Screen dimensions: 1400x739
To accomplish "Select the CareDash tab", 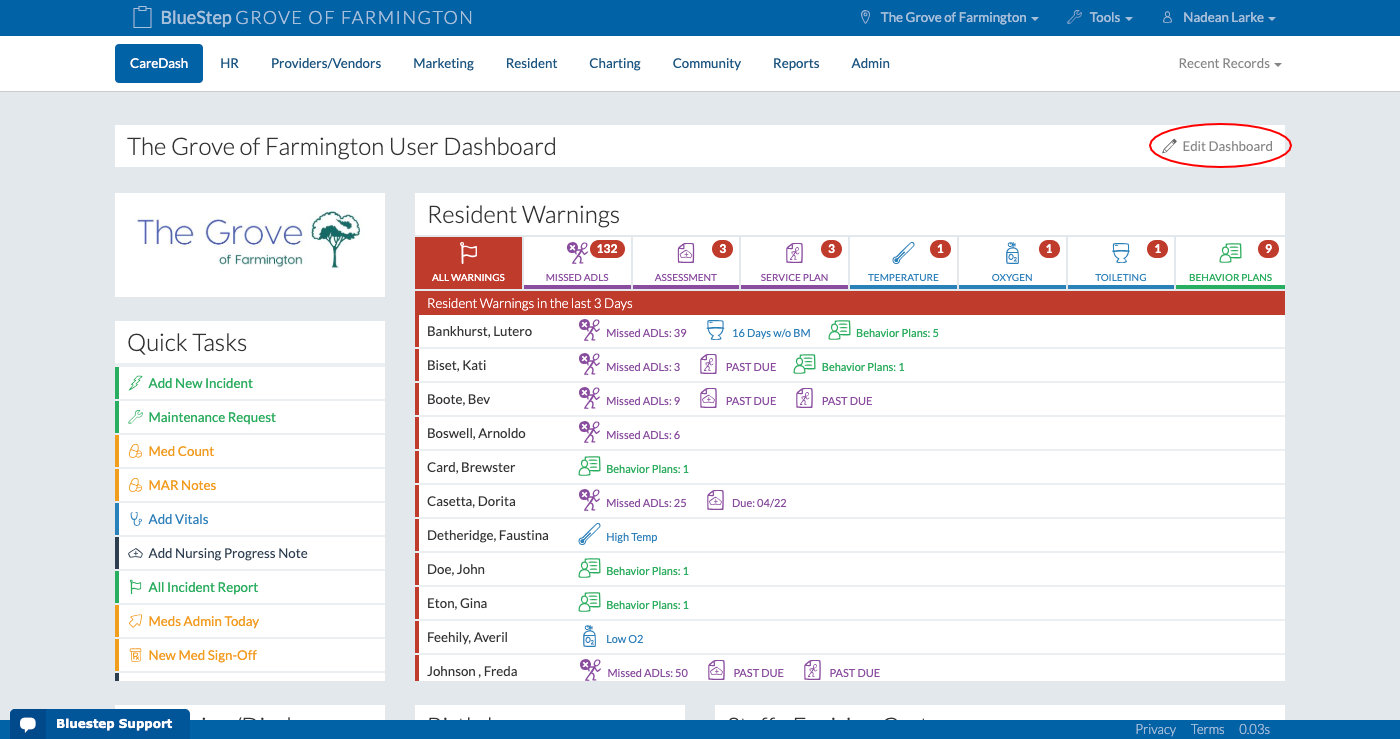I will pyautogui.click(x=159, y=63).
